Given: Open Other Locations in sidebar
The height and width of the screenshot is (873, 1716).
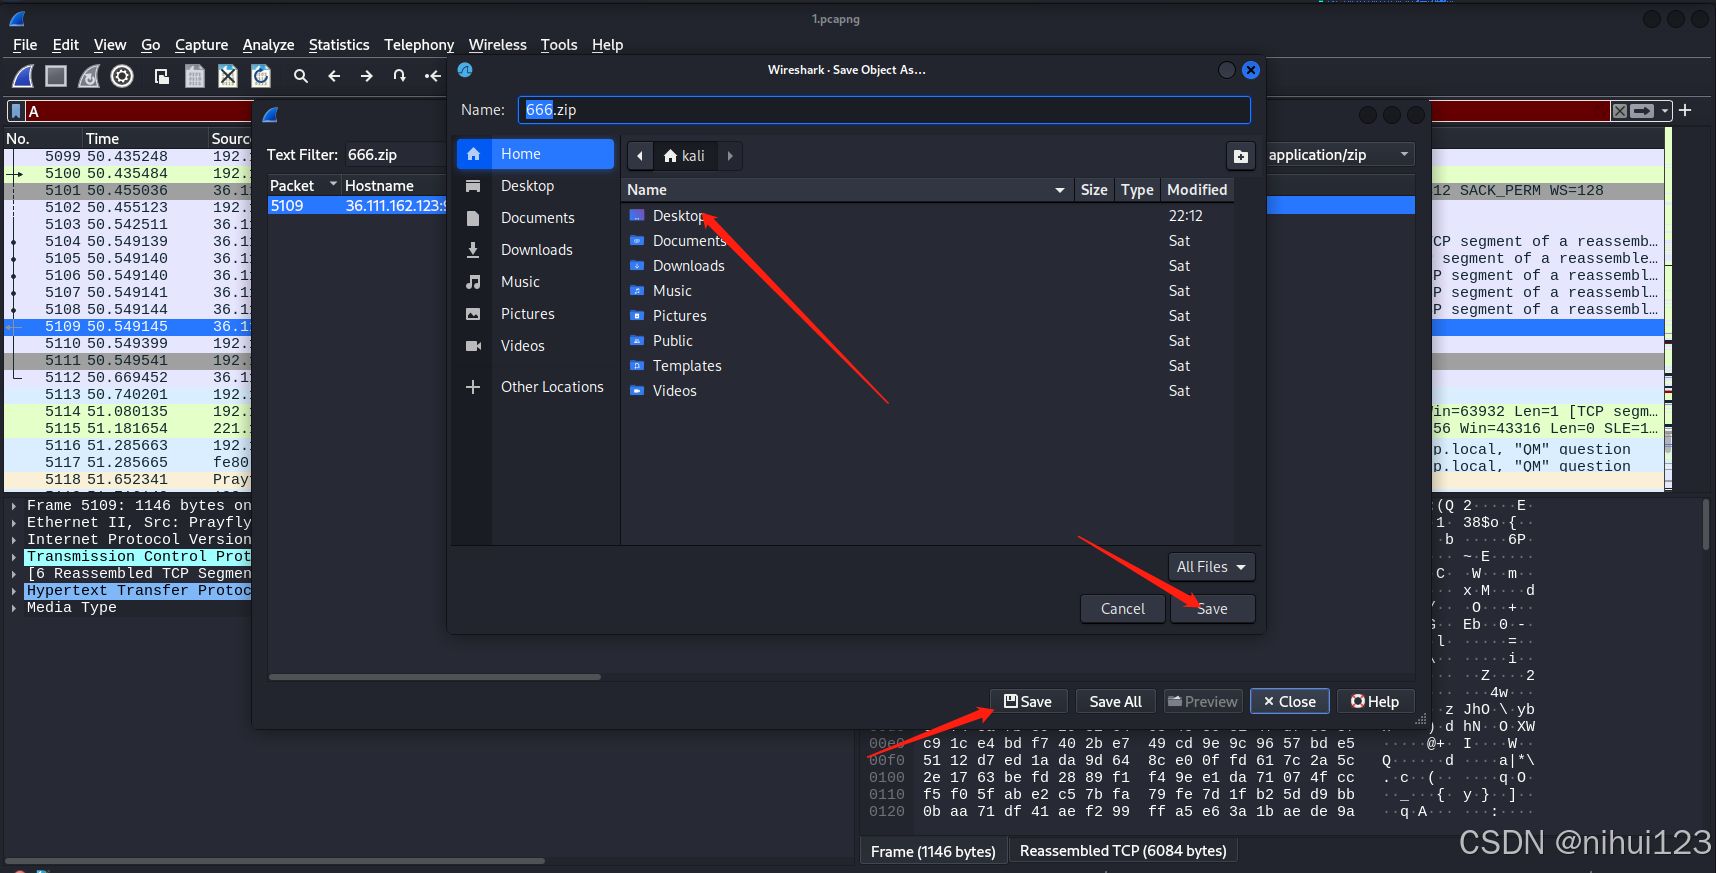Looking at the screenshot, I should (x=535, y=387).
